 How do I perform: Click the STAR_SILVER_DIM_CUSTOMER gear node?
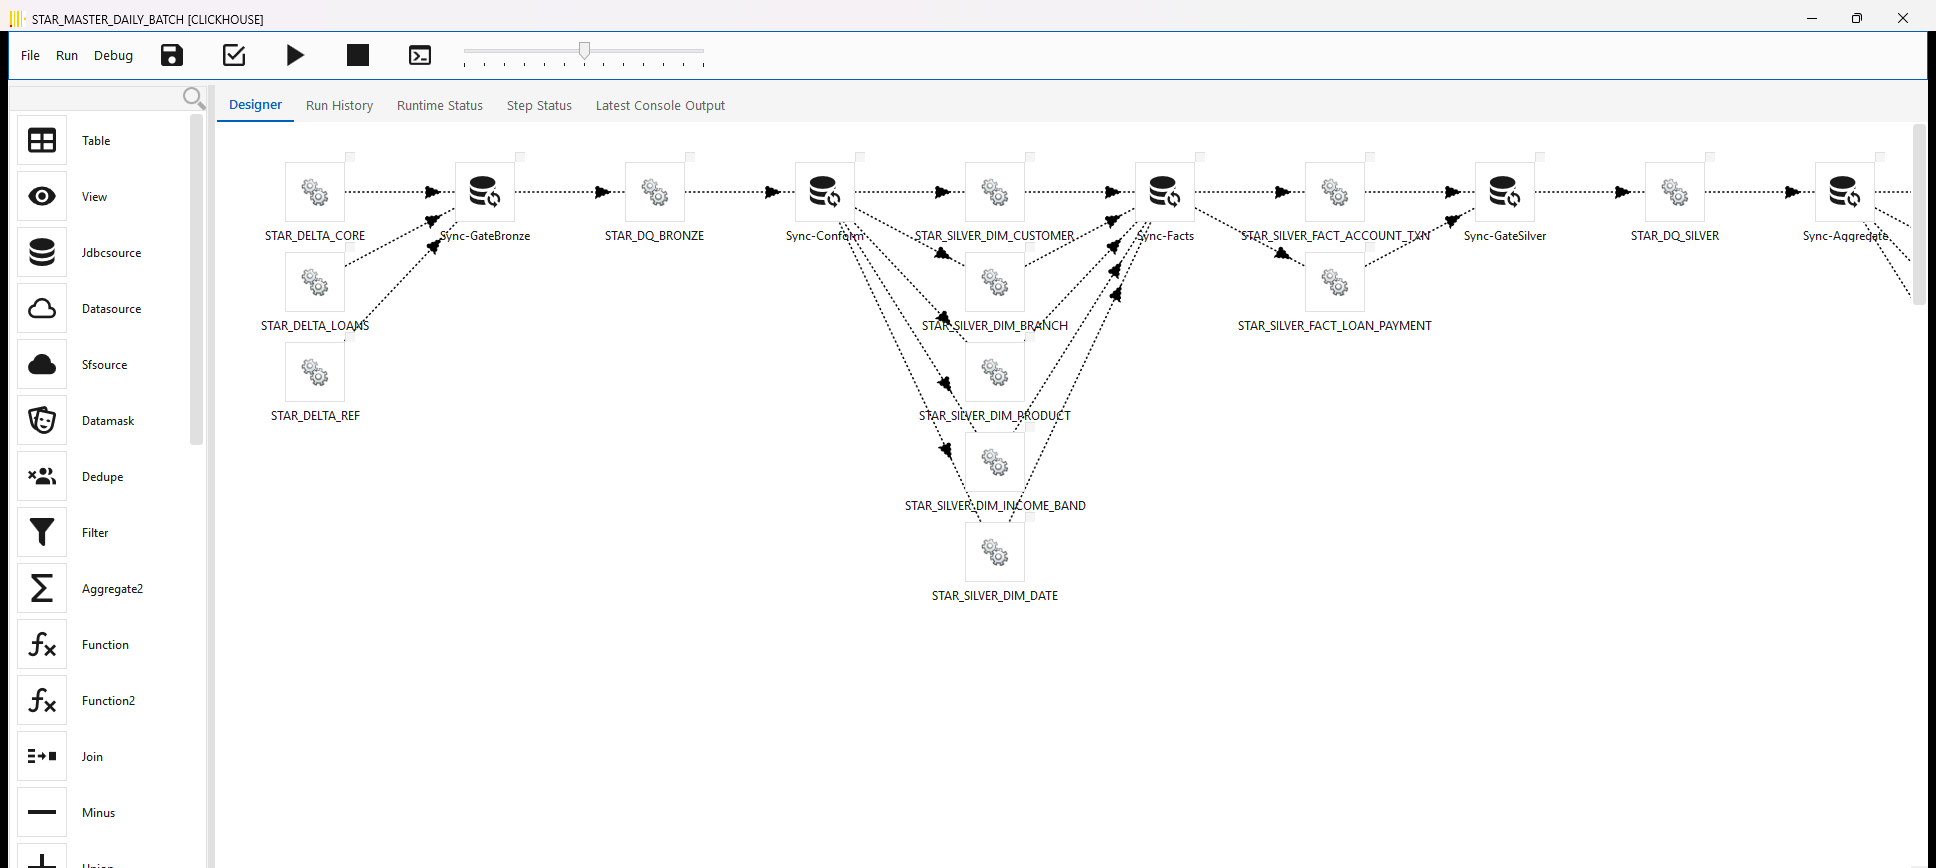click(x=995, y=192)
